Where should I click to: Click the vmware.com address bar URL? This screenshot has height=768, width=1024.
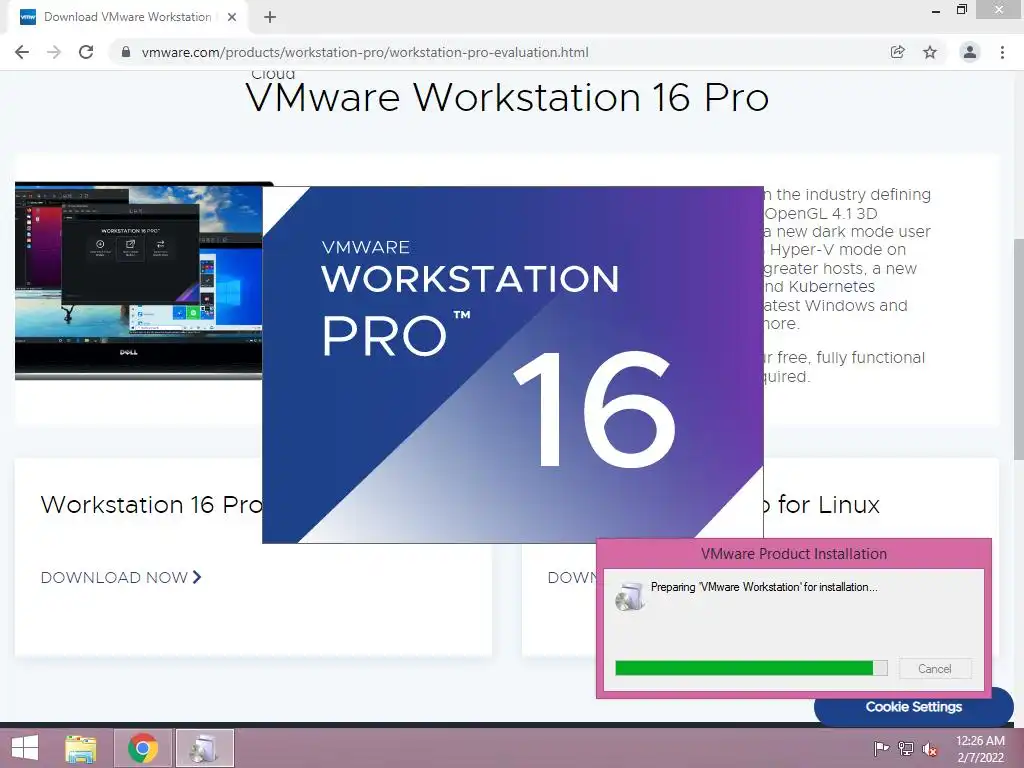(365, 52)
